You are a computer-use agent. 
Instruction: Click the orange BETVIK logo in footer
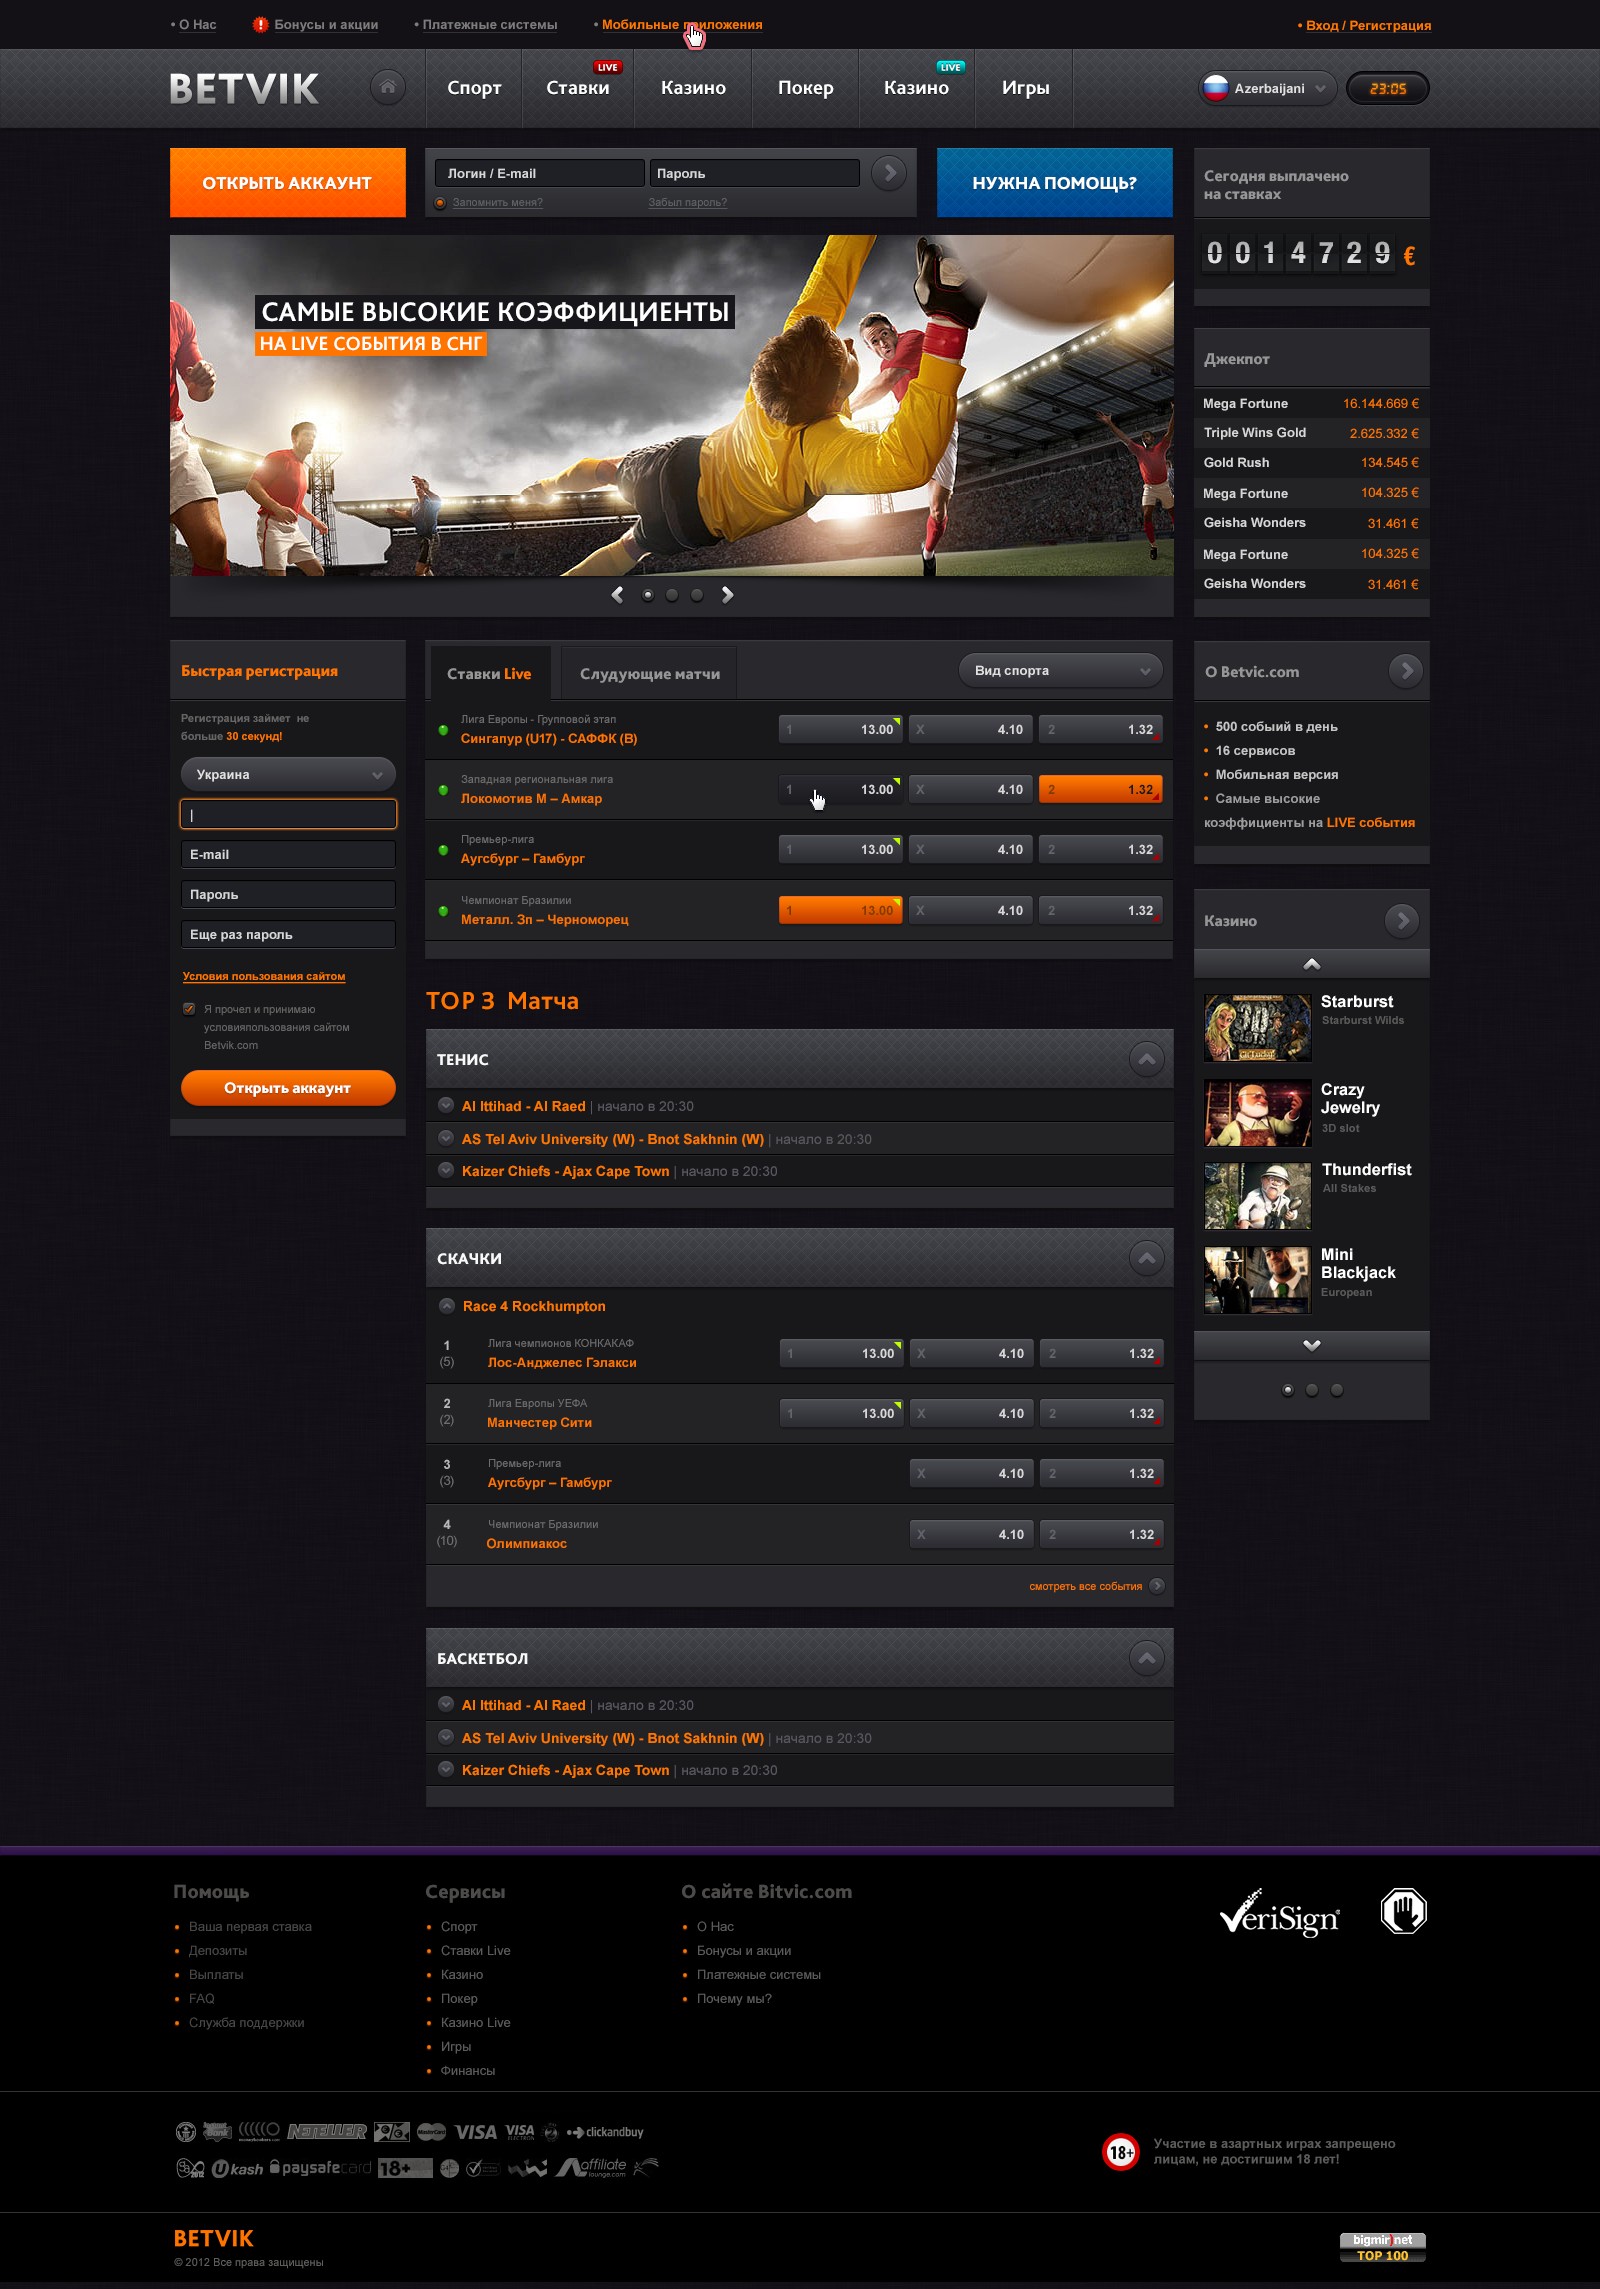pos(213,2238)
